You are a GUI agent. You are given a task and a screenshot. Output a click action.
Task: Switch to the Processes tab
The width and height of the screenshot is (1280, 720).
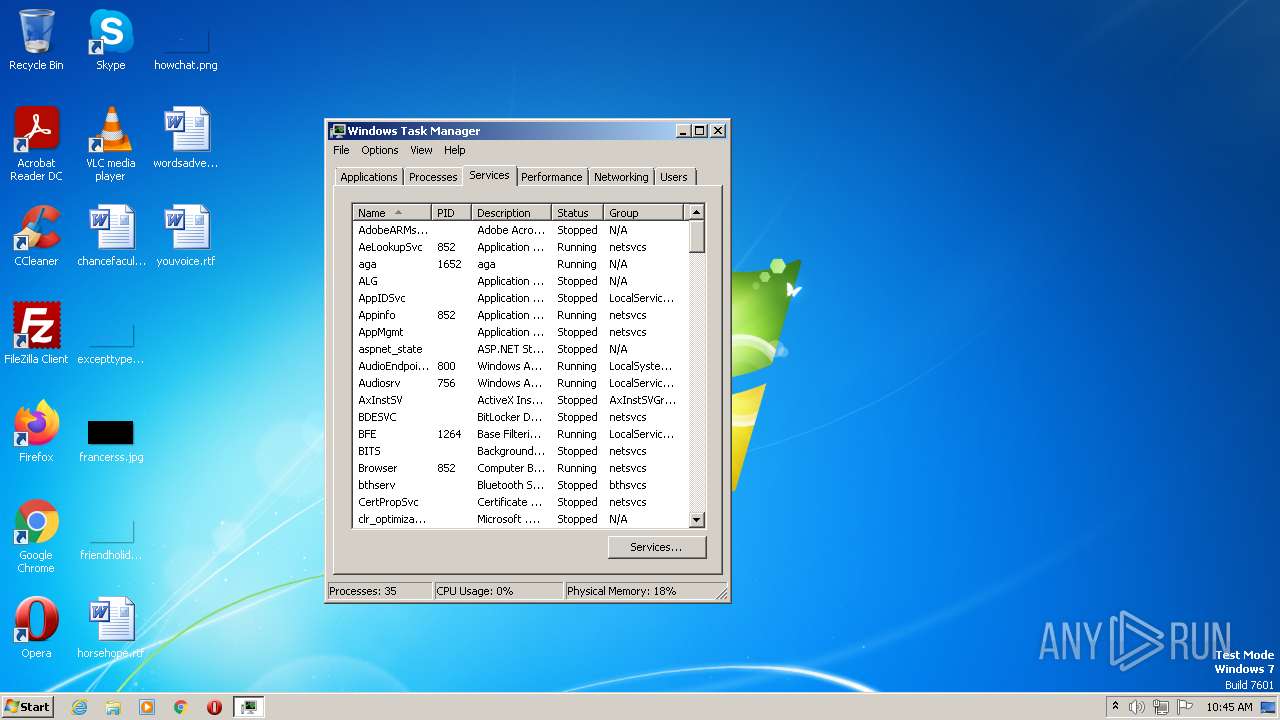pyautogui.click(x=433, y=177)
